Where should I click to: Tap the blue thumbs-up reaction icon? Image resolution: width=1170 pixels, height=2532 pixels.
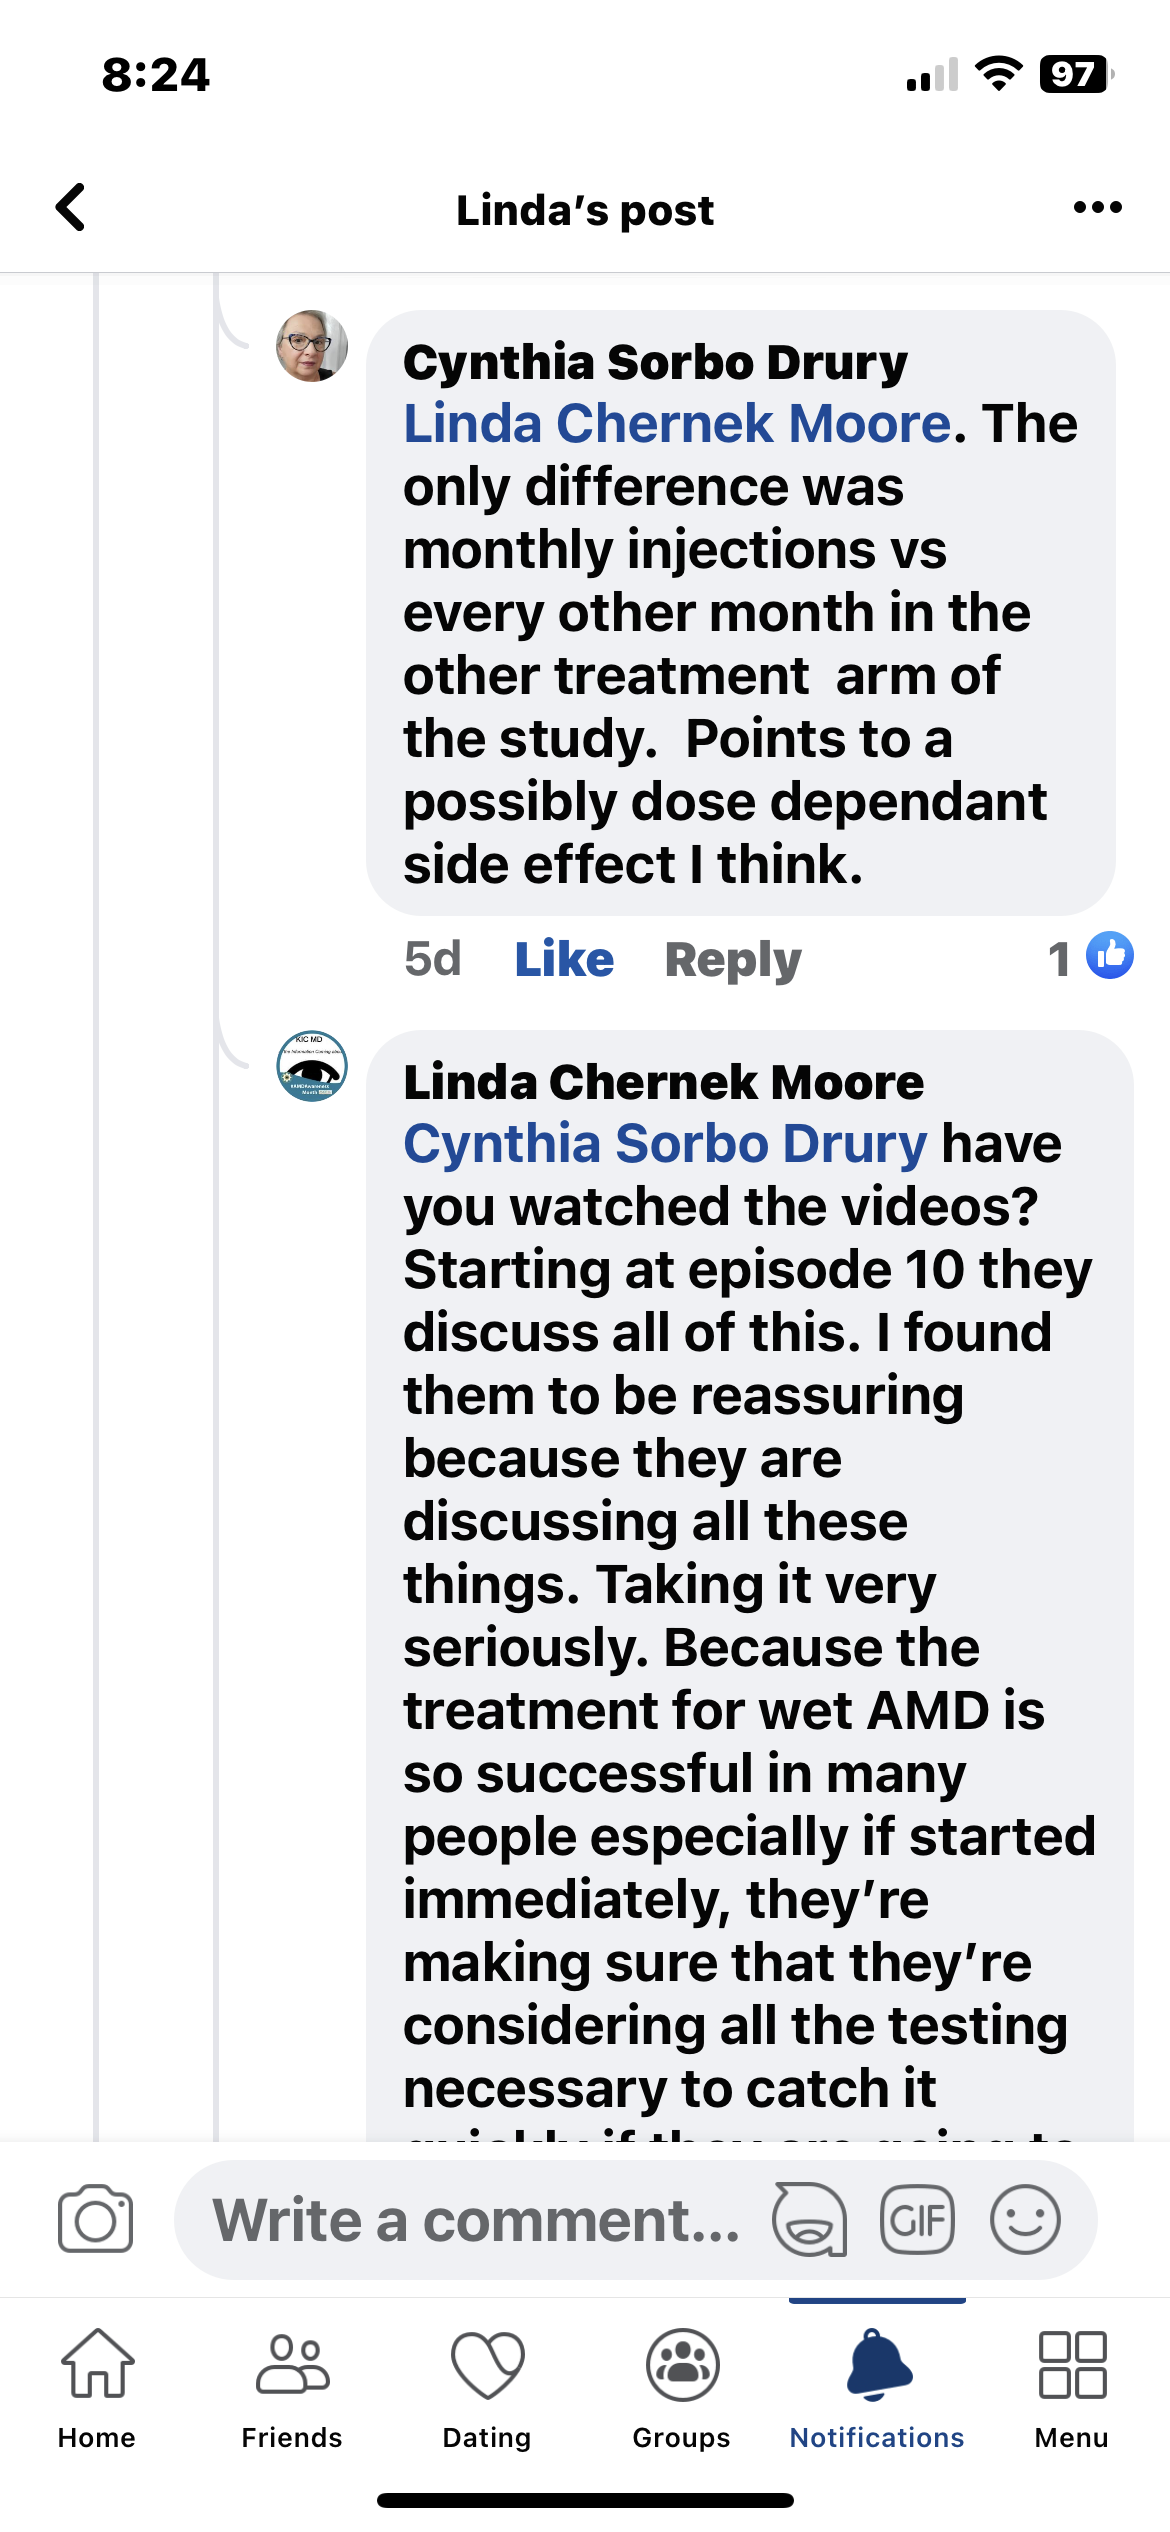pyautogui.click(x=1109, y=955)
